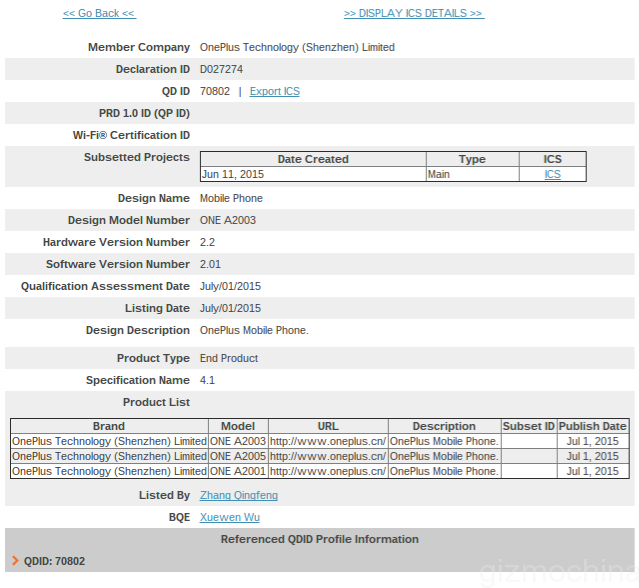Viewport: 639px width, 588px height.
Task: Open the Xuewen Wu BQE link
Action: tap(230, 517)
